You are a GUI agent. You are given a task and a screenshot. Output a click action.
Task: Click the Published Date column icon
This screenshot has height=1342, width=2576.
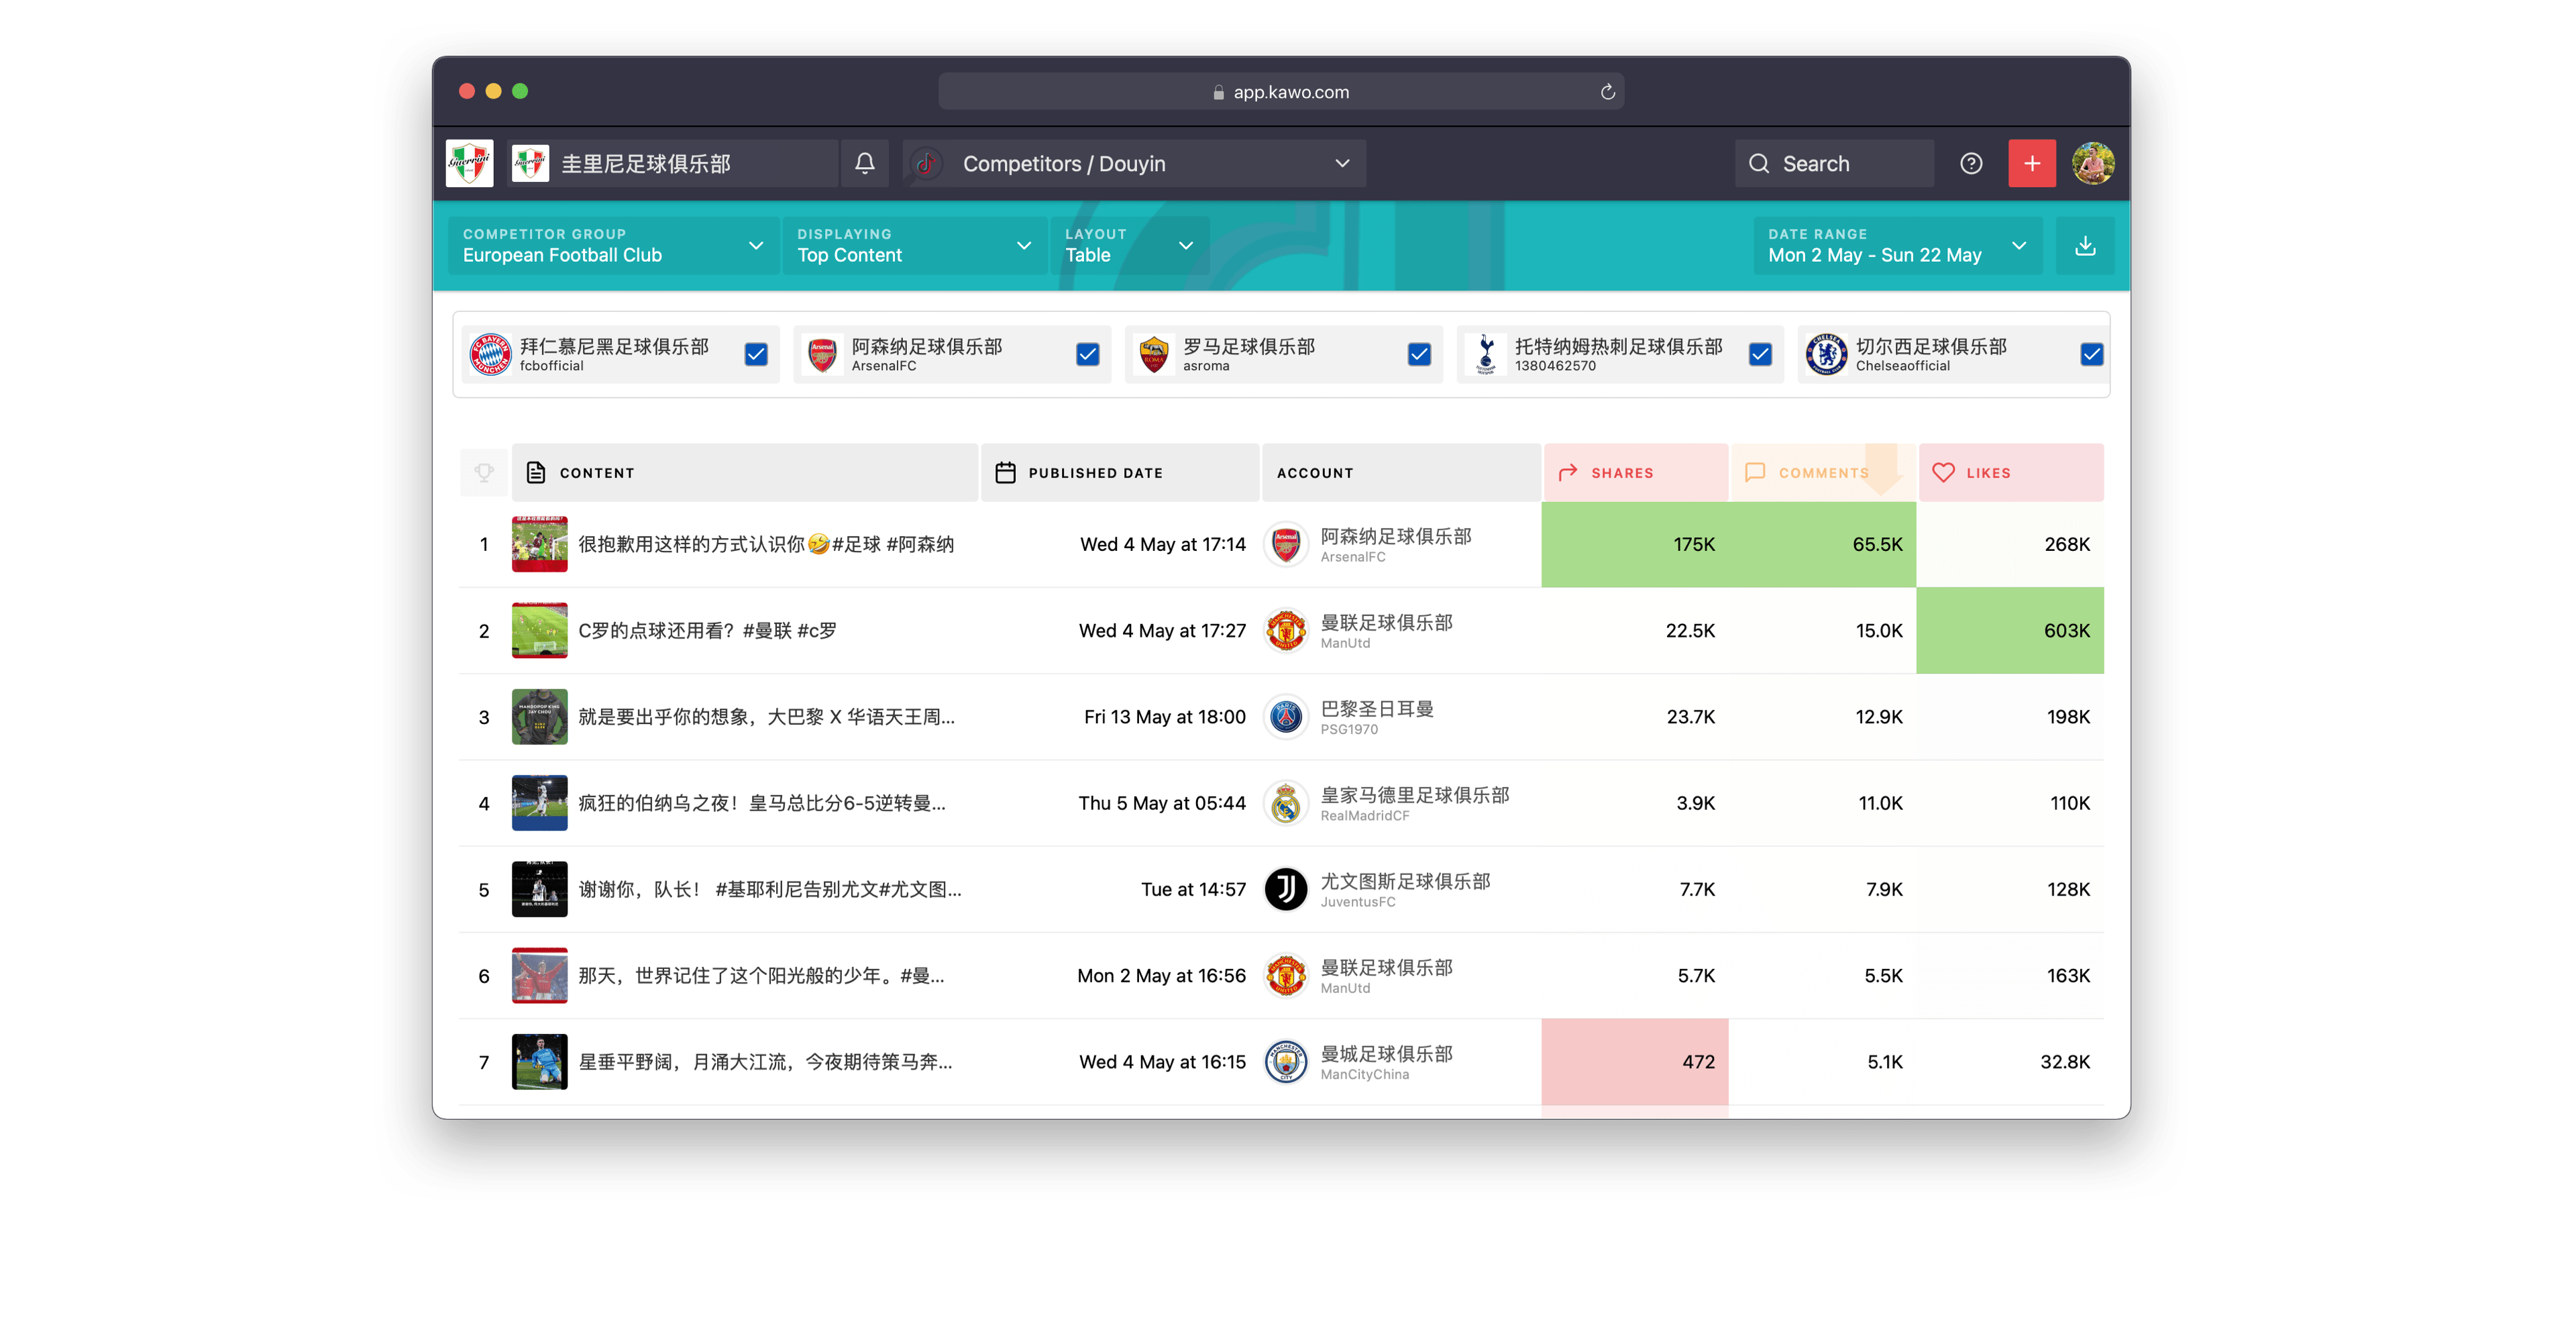(x=1007, y=474)
